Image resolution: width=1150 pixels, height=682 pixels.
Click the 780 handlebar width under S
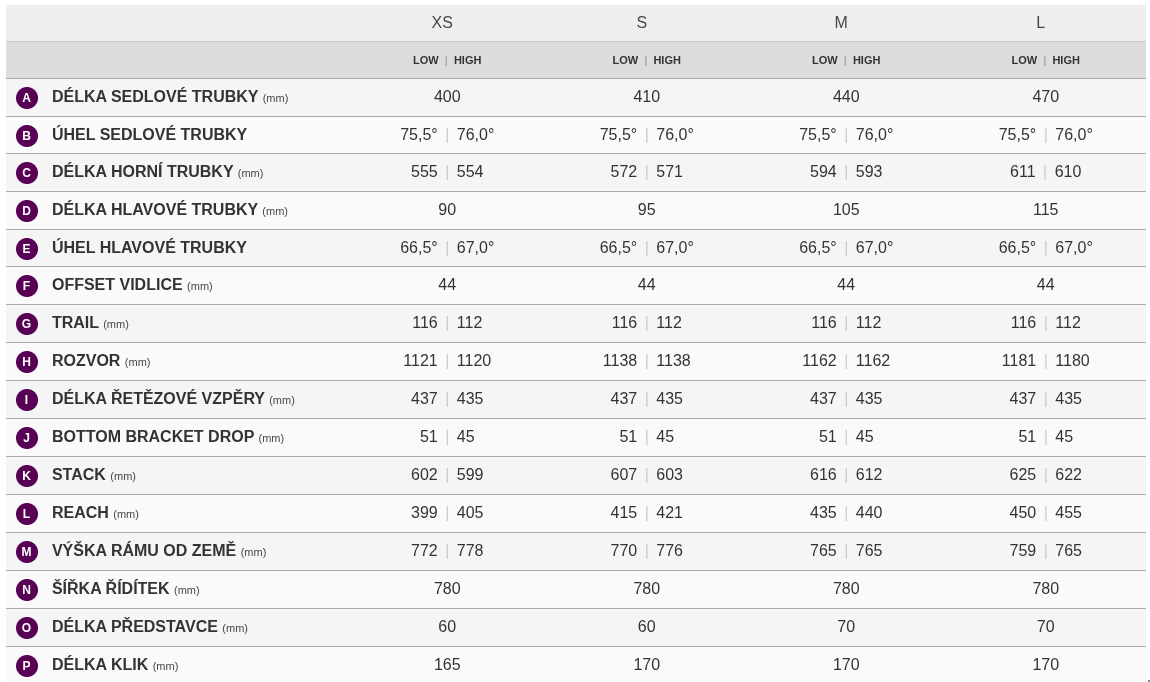point(647,589)
